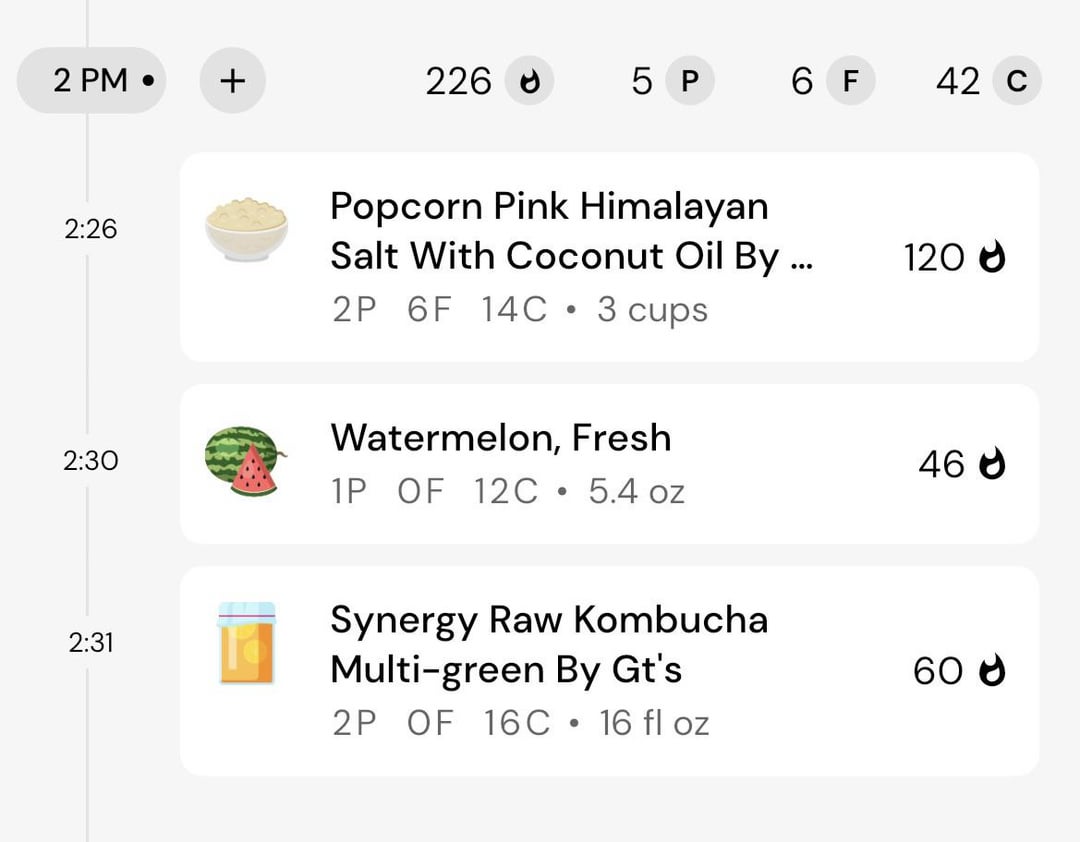Click the flame icon beside 60 calories
1080x842 pixels.
coord(992,671)
